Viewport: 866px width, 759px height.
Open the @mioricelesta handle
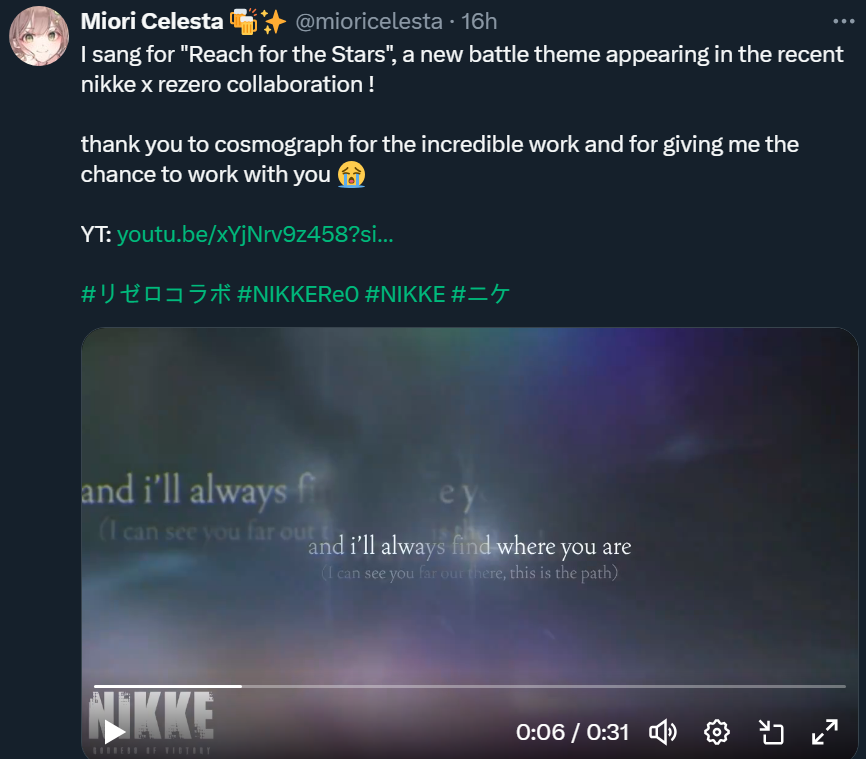point(369,22)
